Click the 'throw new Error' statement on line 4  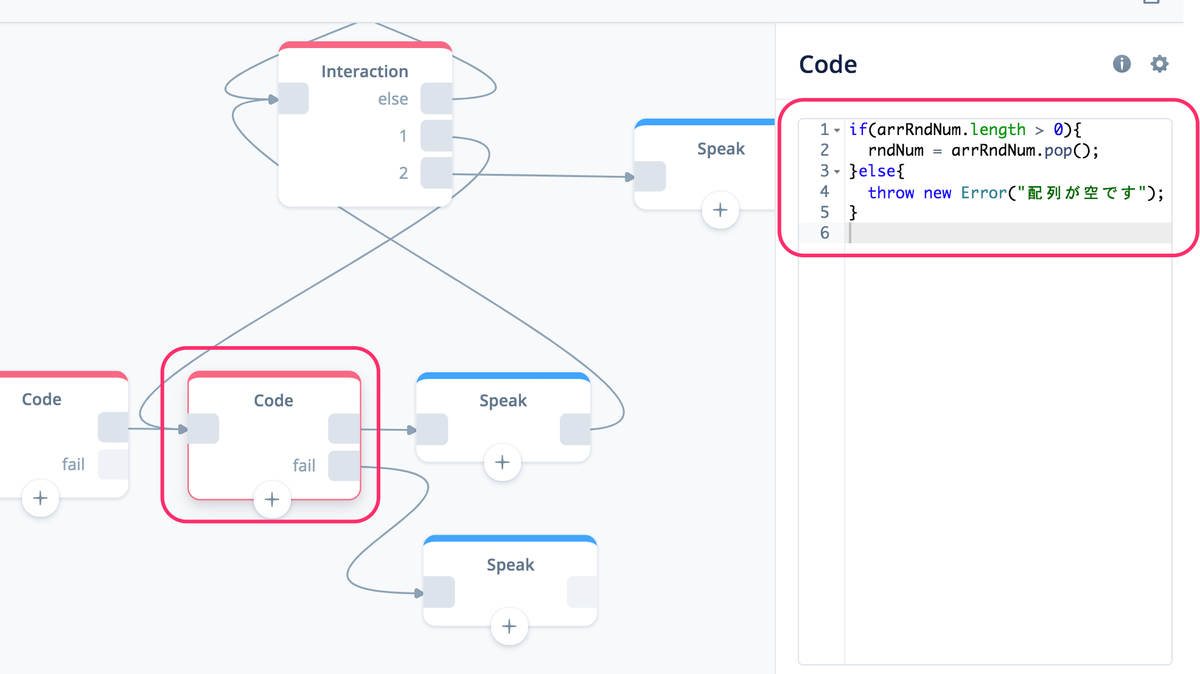coord(937,192)
